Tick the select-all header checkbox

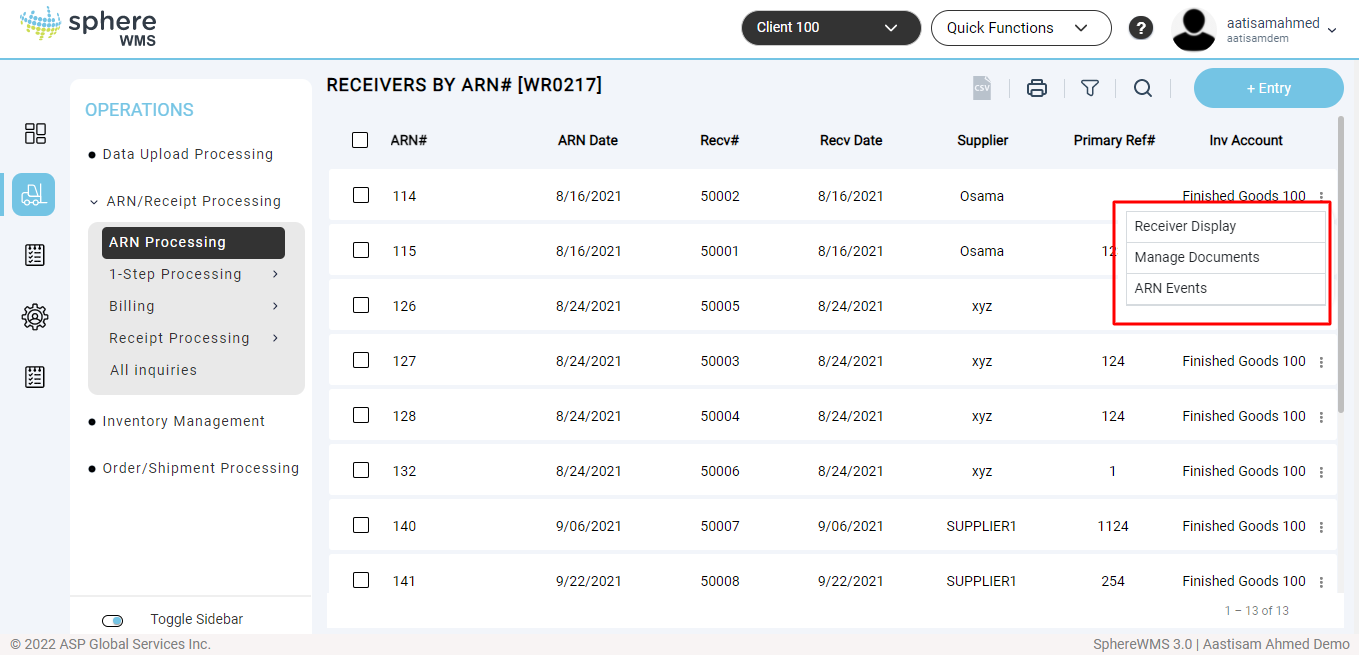tap(360, 140)
